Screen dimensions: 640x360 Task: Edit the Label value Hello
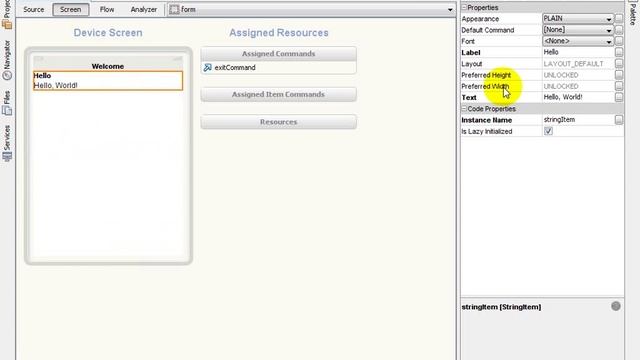tap(578, 52)
